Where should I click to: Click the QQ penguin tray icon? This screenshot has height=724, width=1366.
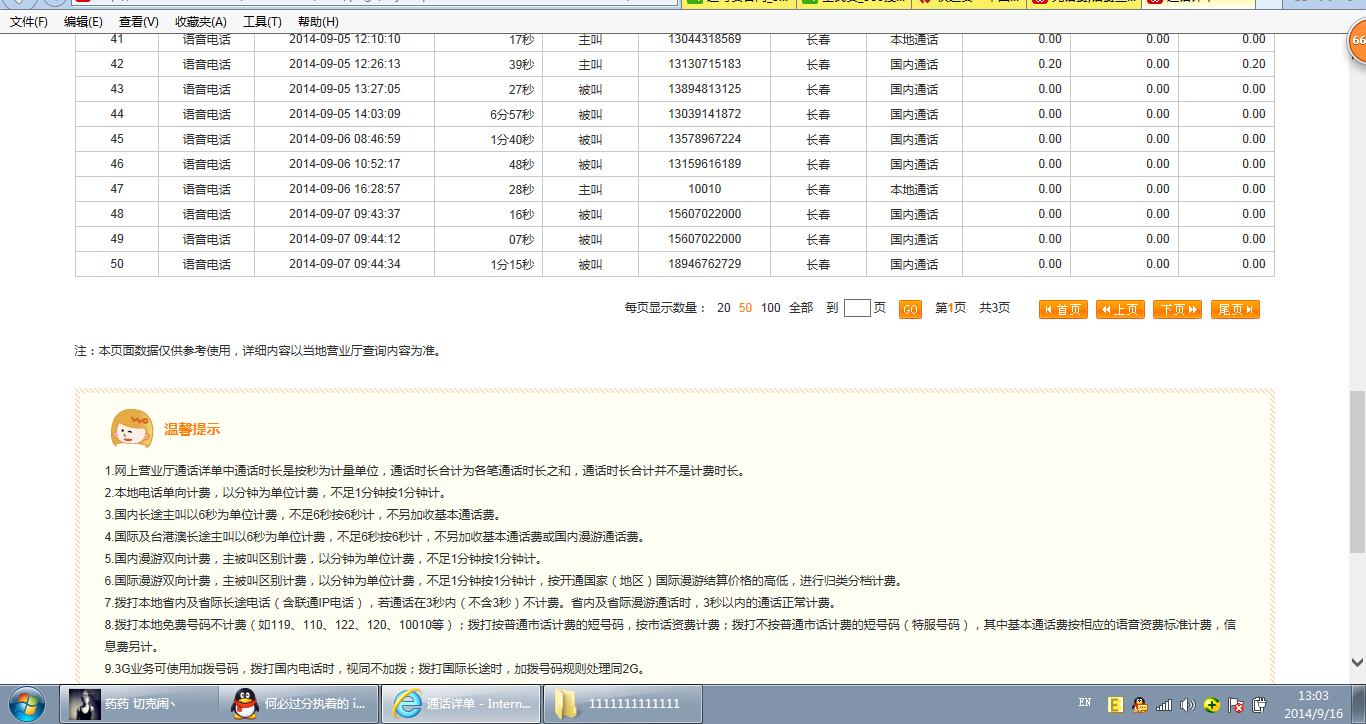pos(1139,704)
